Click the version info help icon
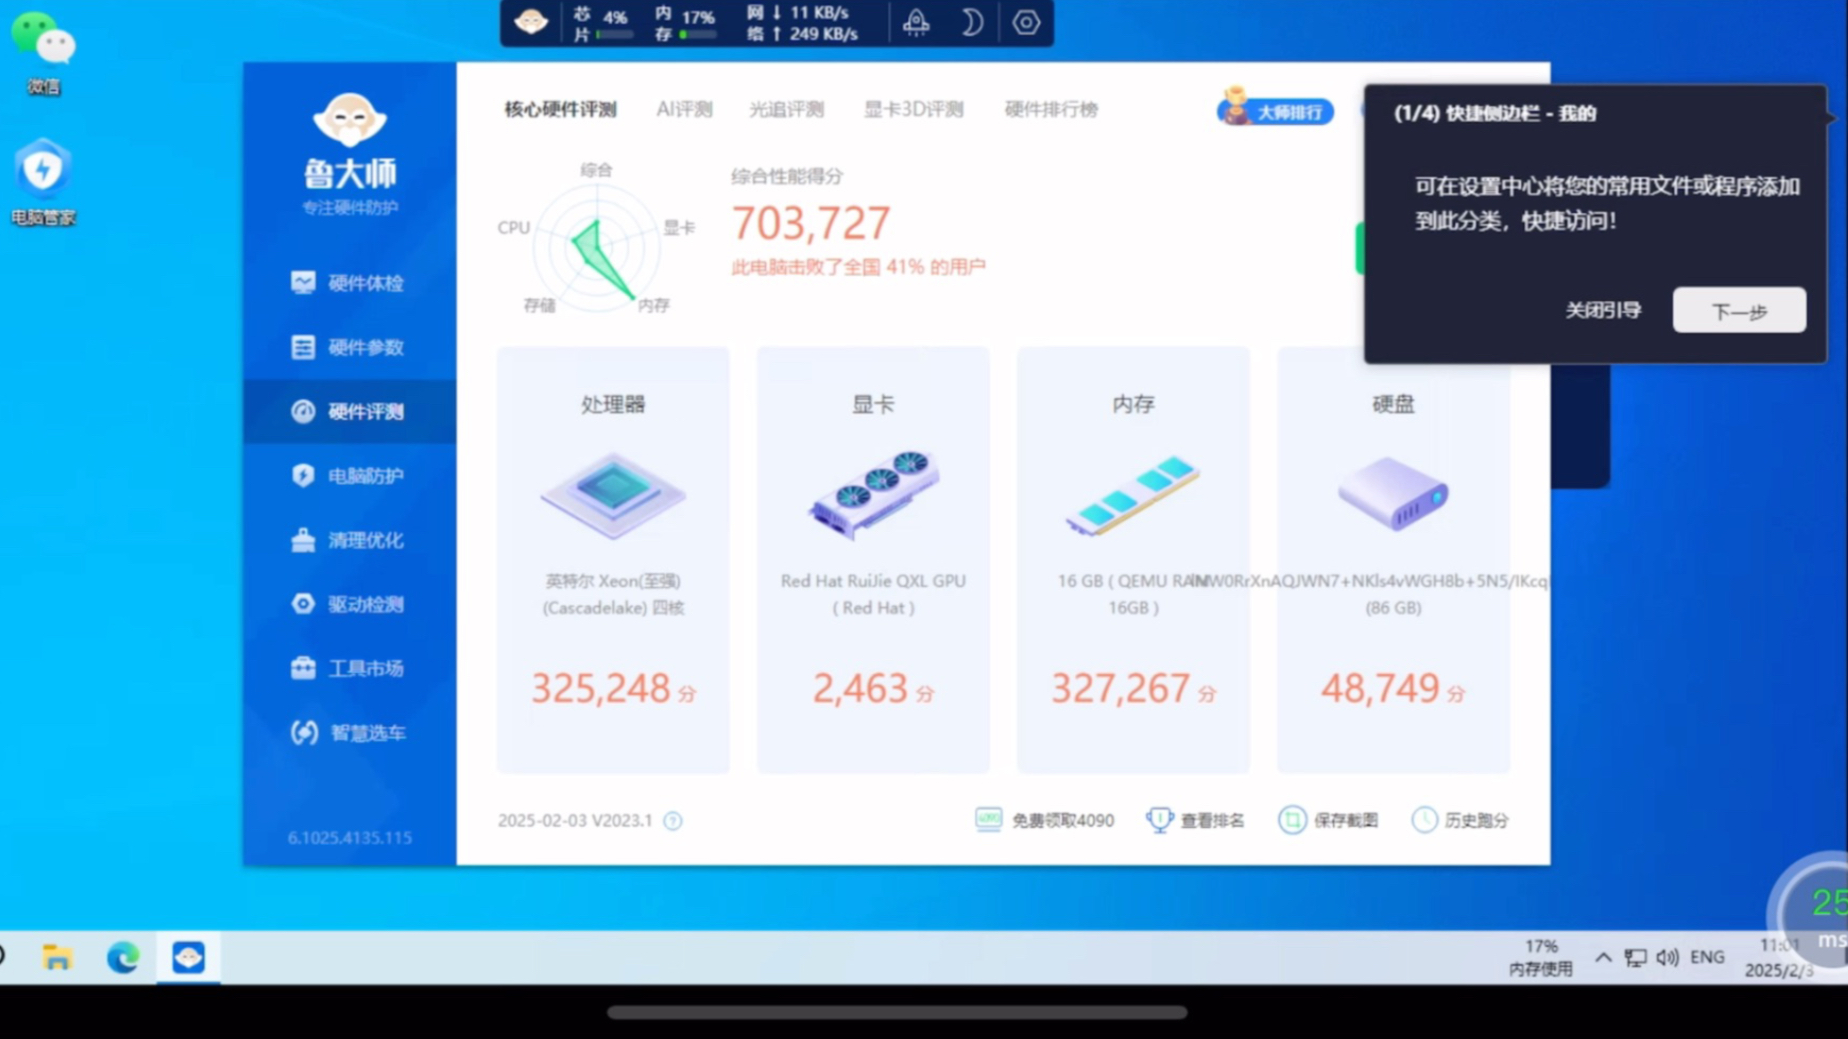 (x=673, y=821)
